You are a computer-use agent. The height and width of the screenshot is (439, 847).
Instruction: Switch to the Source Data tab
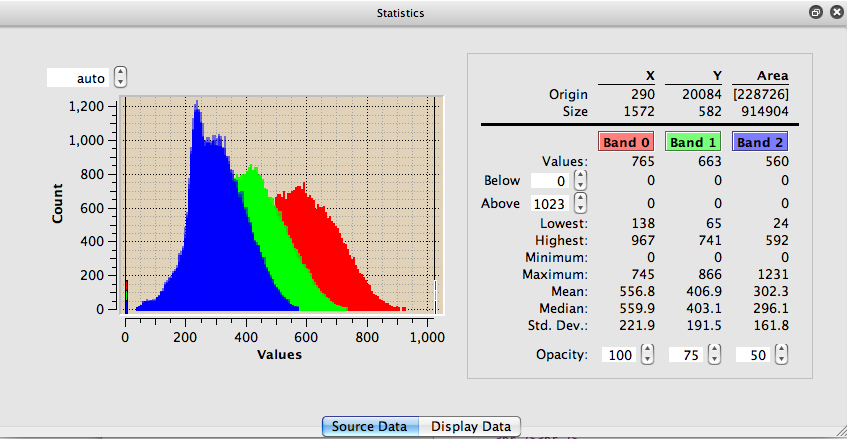click(x=370, y=426)
